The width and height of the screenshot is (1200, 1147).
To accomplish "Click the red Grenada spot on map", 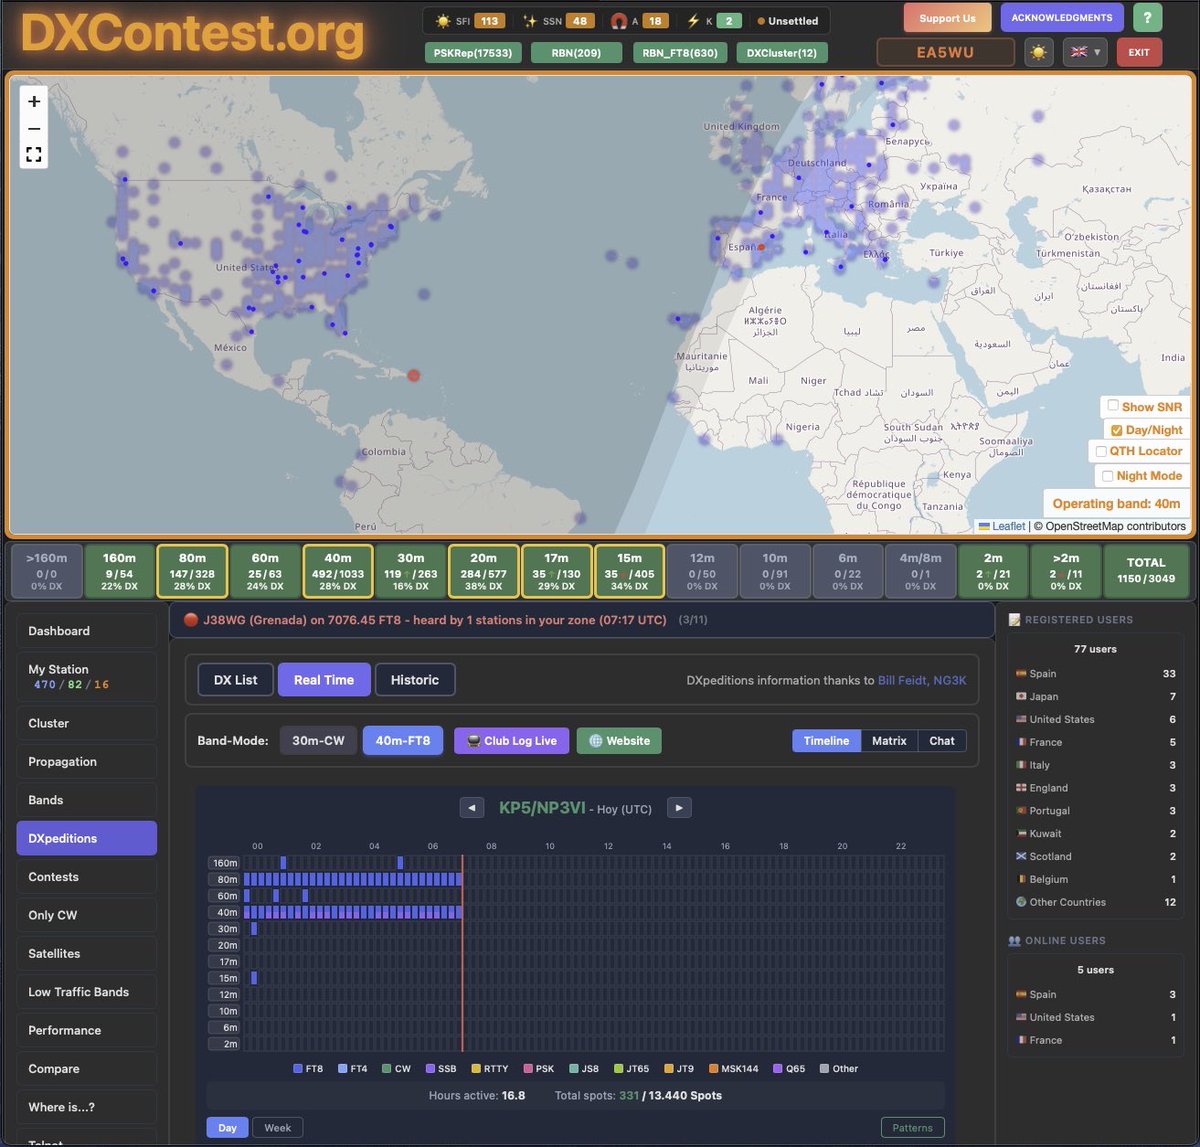I will [x=413, y=375].
